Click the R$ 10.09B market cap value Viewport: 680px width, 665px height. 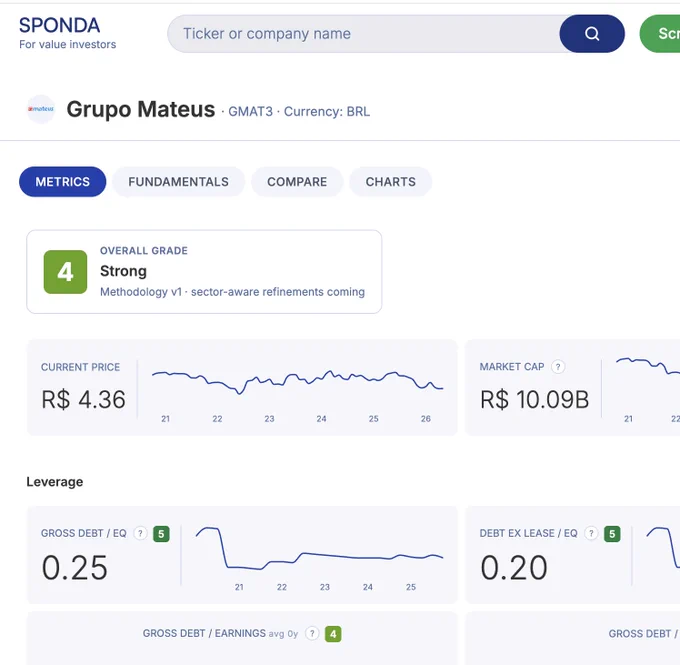point(535,400)
